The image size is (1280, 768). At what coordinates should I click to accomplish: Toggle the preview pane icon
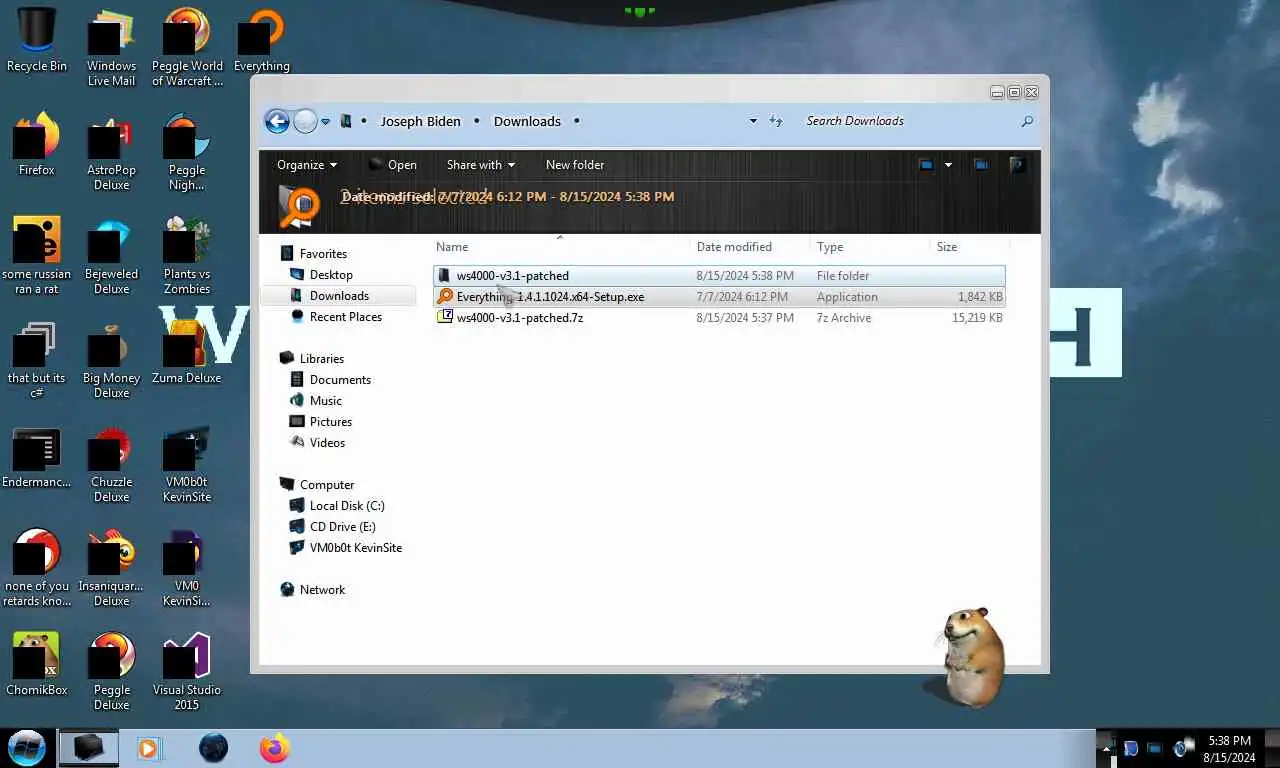(981, 165)
